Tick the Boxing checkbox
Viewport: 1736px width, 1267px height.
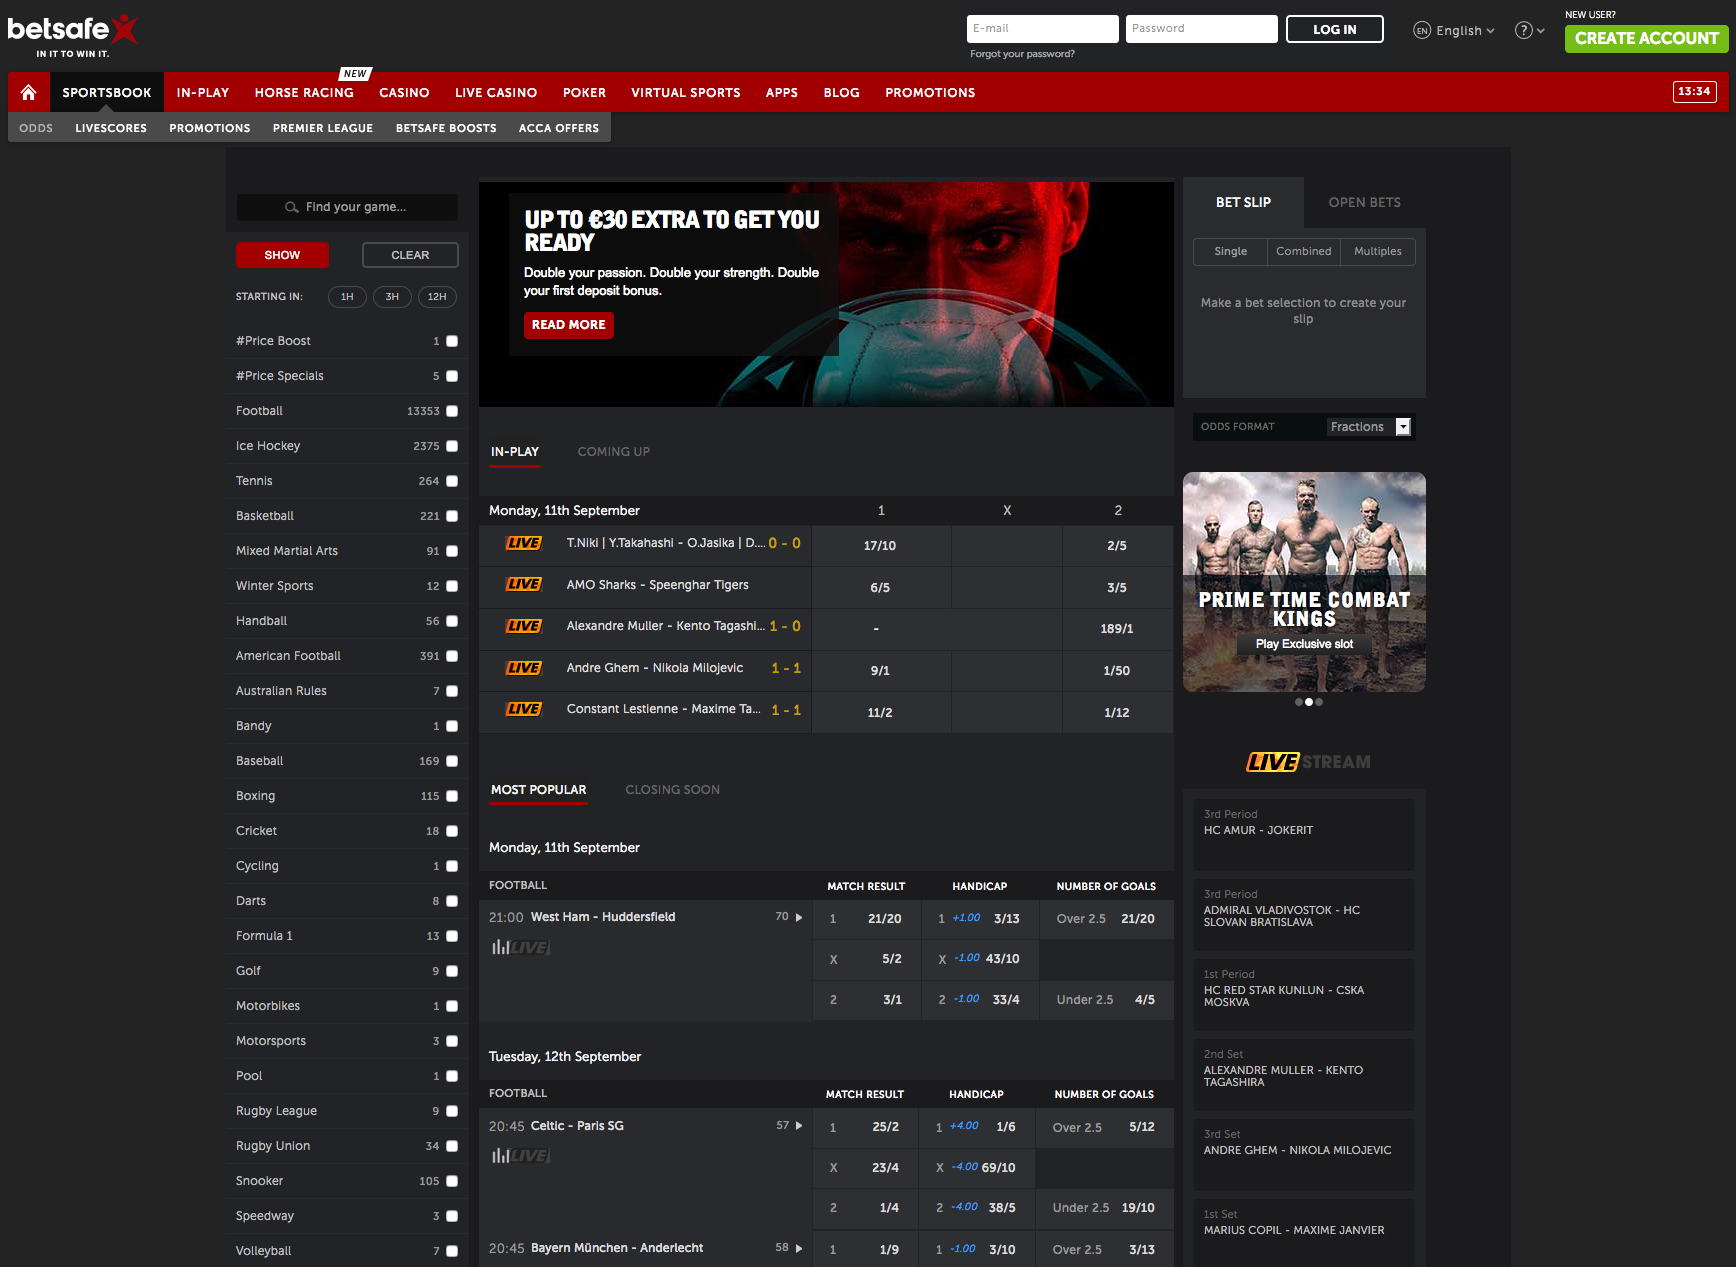click(452, 796)
